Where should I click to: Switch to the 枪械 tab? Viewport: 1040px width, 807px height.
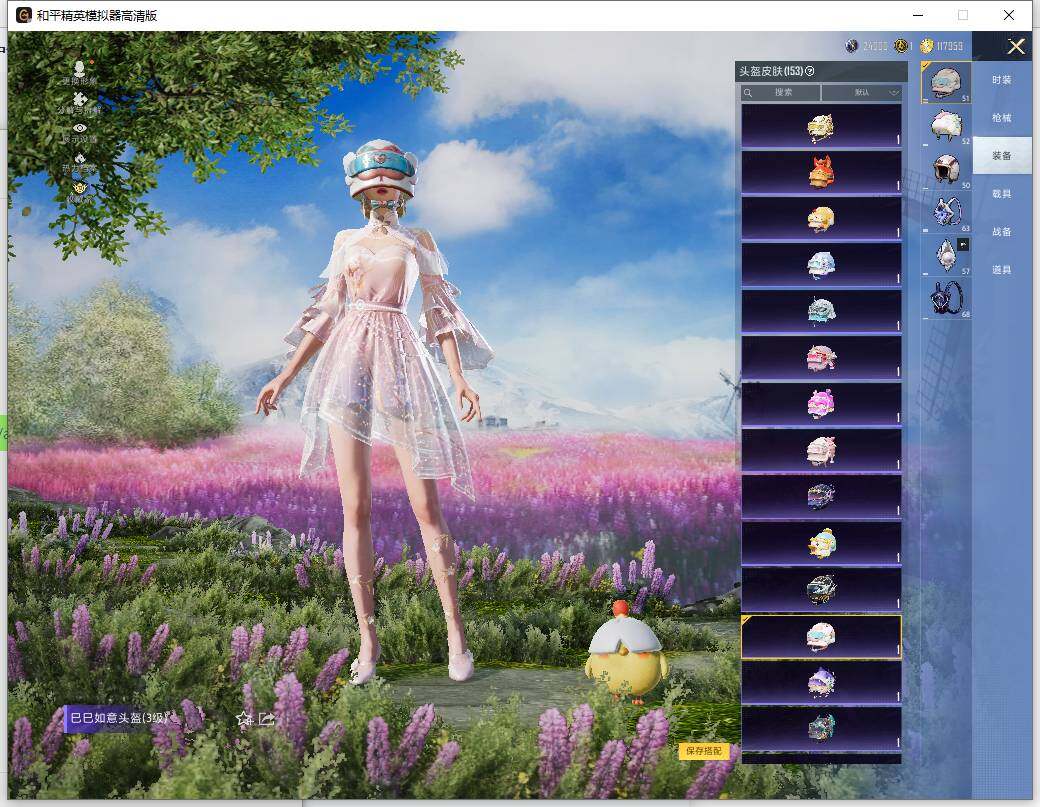coord(1001,118)
